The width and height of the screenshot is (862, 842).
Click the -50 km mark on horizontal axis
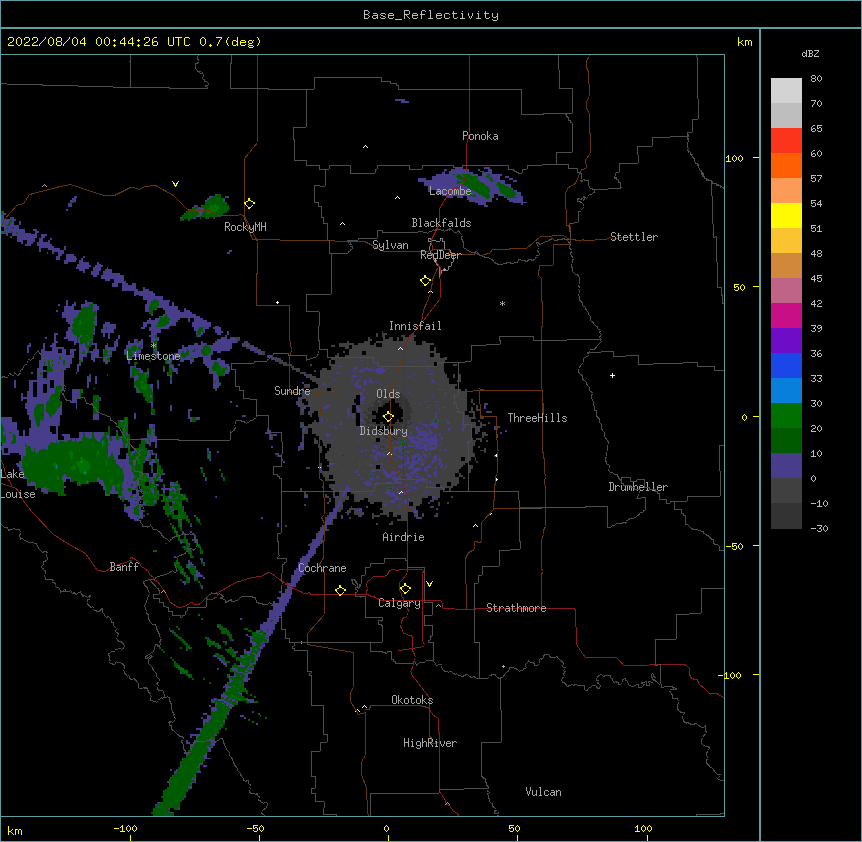(x=255, y=828)
